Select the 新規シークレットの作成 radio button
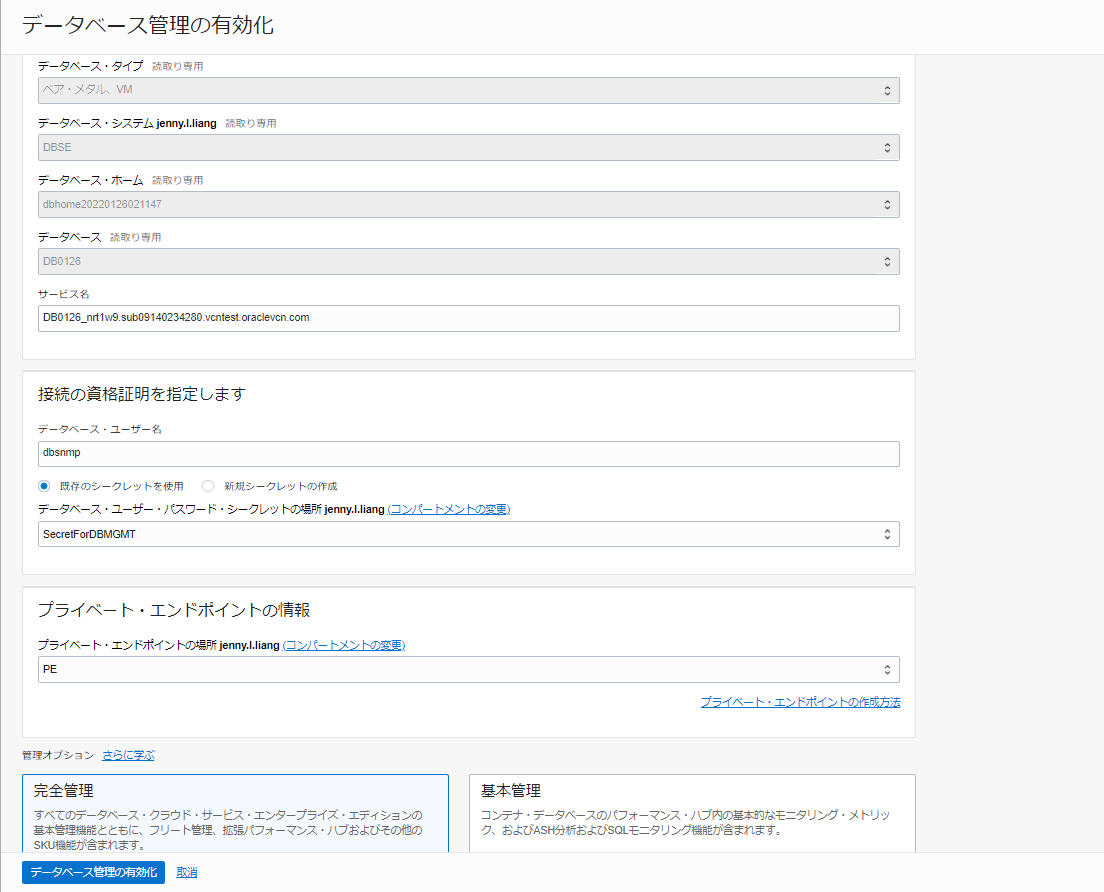1104x892 pixels. 208,485
